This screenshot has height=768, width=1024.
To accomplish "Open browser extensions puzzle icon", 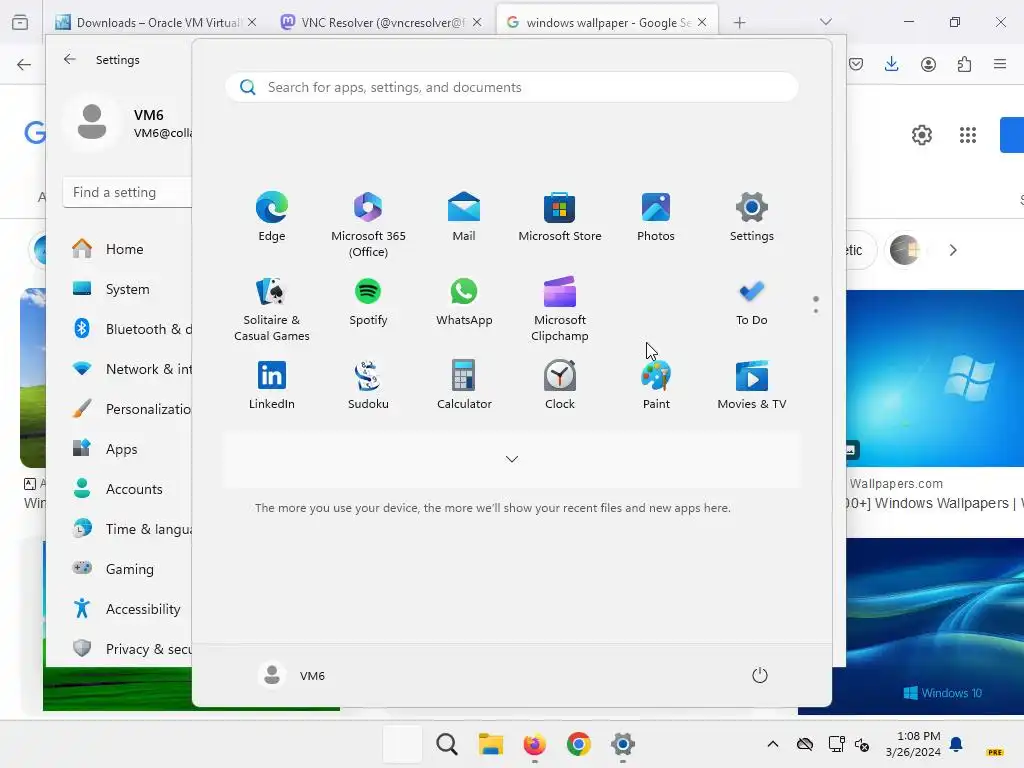I will (964, 64).
